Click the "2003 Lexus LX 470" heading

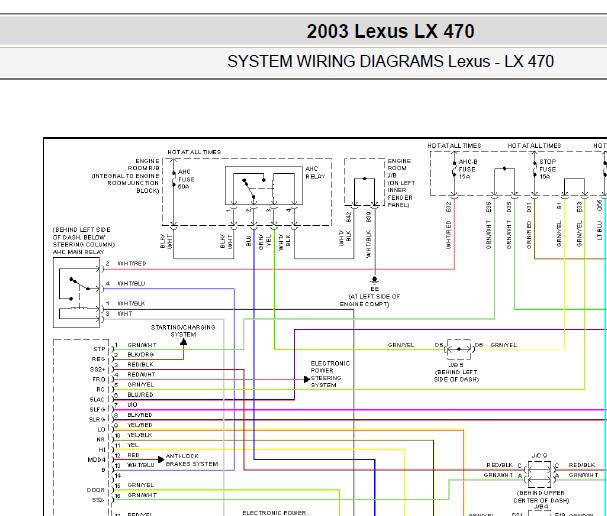coord(390,31)
